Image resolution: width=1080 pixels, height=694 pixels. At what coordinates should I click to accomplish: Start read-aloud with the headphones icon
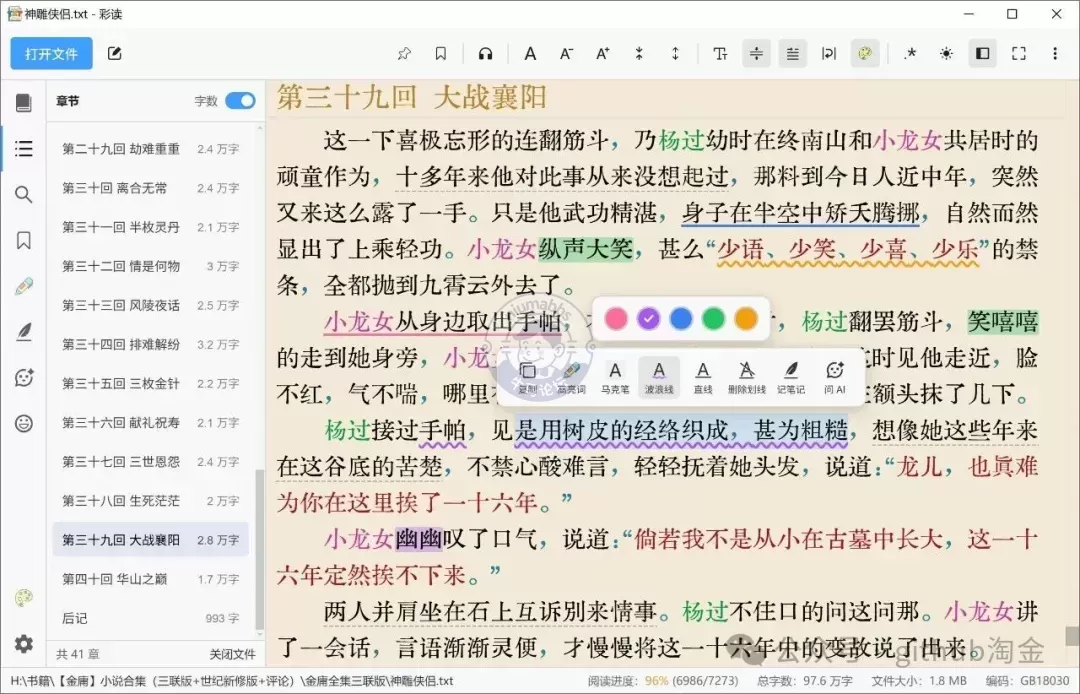tap(486, 54)
